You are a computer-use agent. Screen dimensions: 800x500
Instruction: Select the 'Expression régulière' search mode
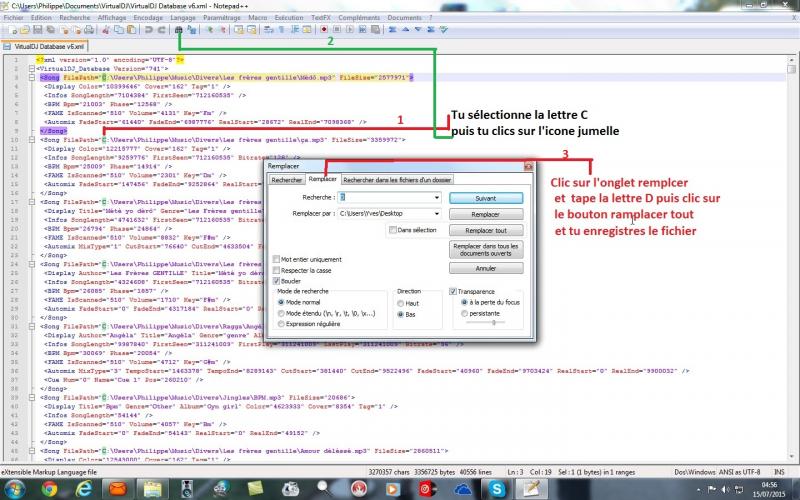[x=279, y=326]
